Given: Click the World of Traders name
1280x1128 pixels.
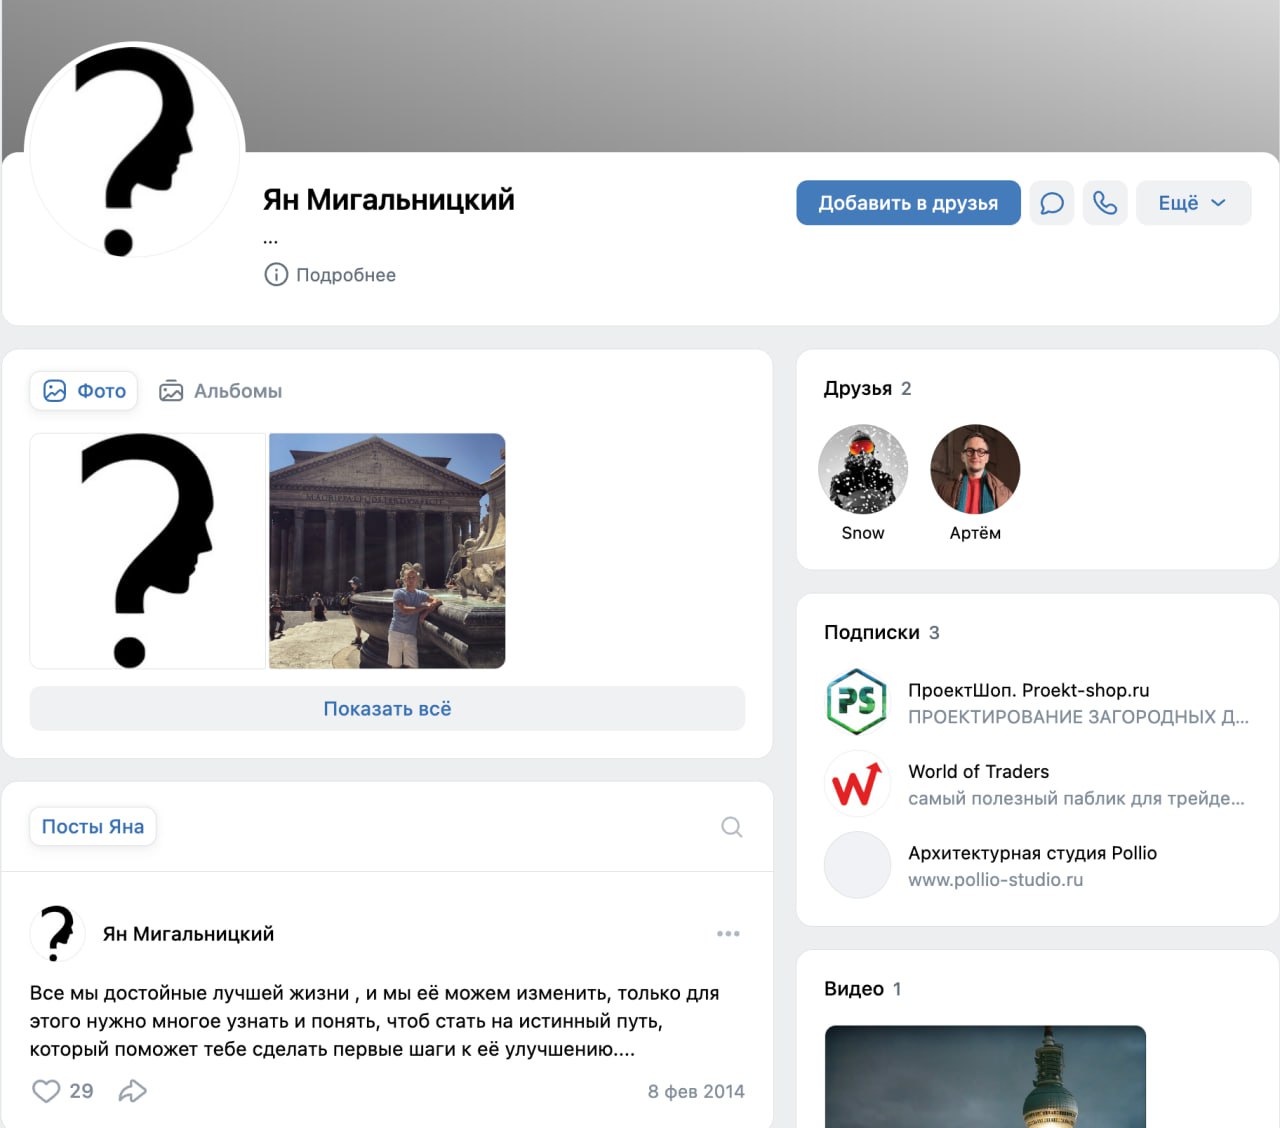Looking at the screenshot, I should pyautogui.click(x=979, y=772).
